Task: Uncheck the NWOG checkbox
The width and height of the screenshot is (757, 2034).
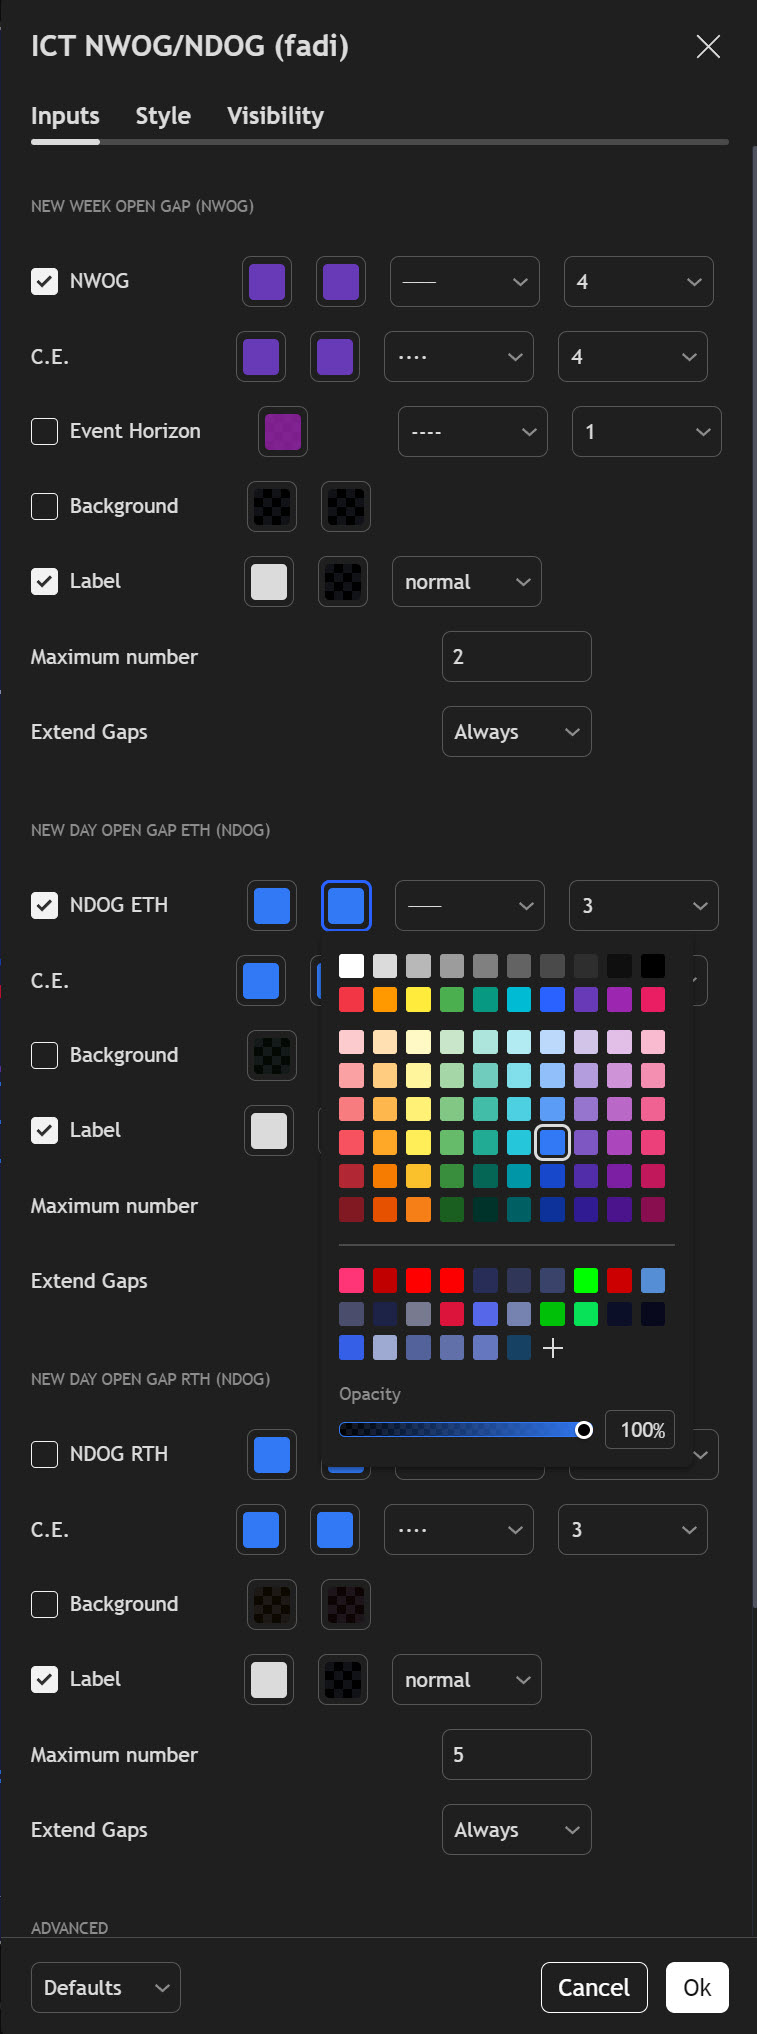Action: [45, 281]
